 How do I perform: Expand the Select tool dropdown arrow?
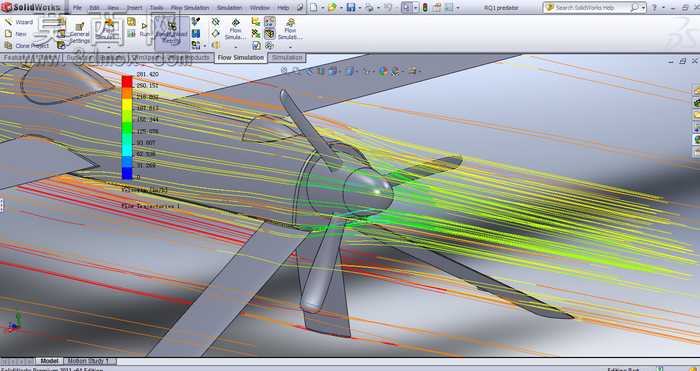(x=415, y=8)
